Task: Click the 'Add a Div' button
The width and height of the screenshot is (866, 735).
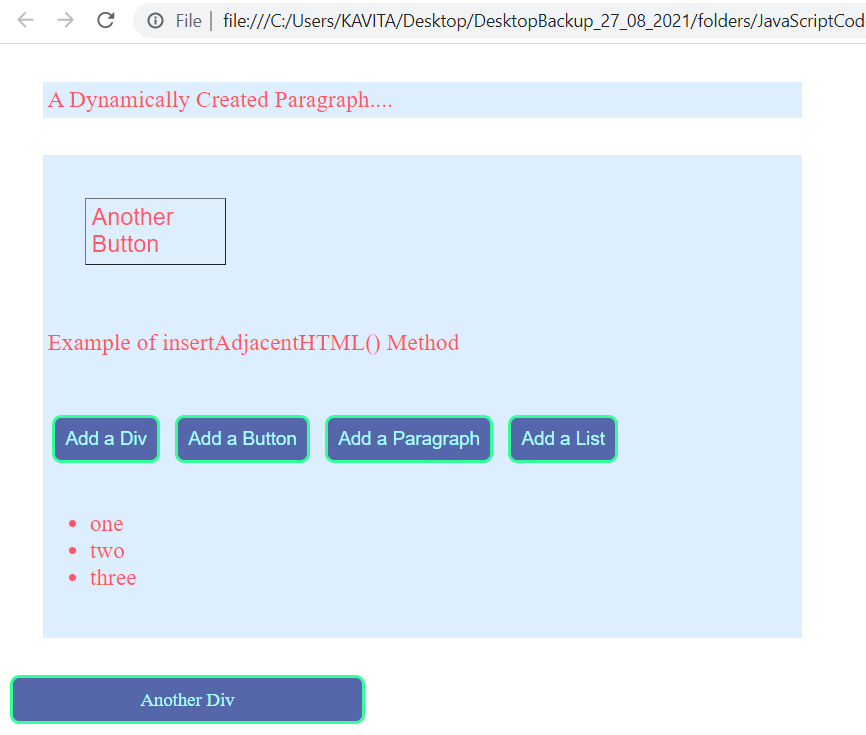Action: [x=106, y=439]
